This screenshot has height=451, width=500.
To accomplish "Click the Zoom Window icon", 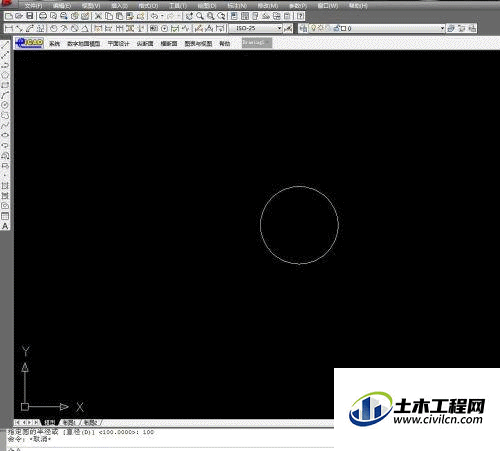I will point(210,16).
